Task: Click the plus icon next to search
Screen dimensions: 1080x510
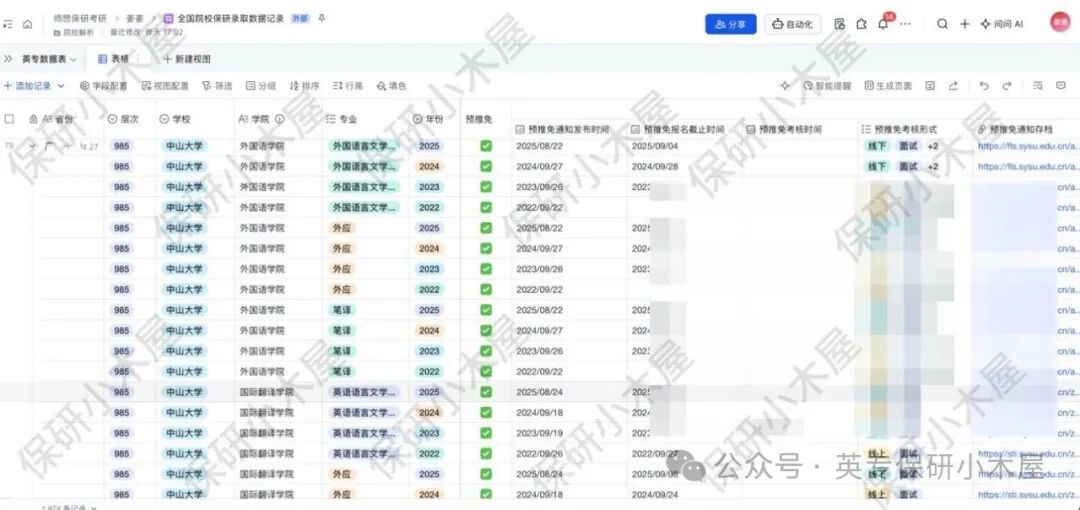Action: coord(964,24)
